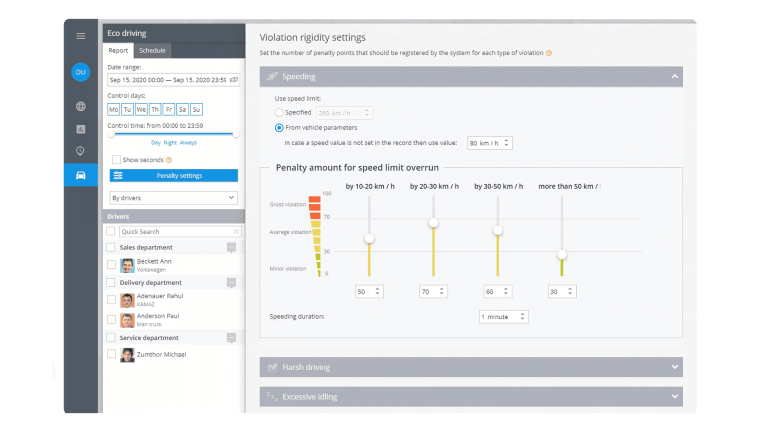Image resolution: width=768 pixels, height=432 pixels.
Task: Click the DU user avatar
Action: tap(81, 72)
